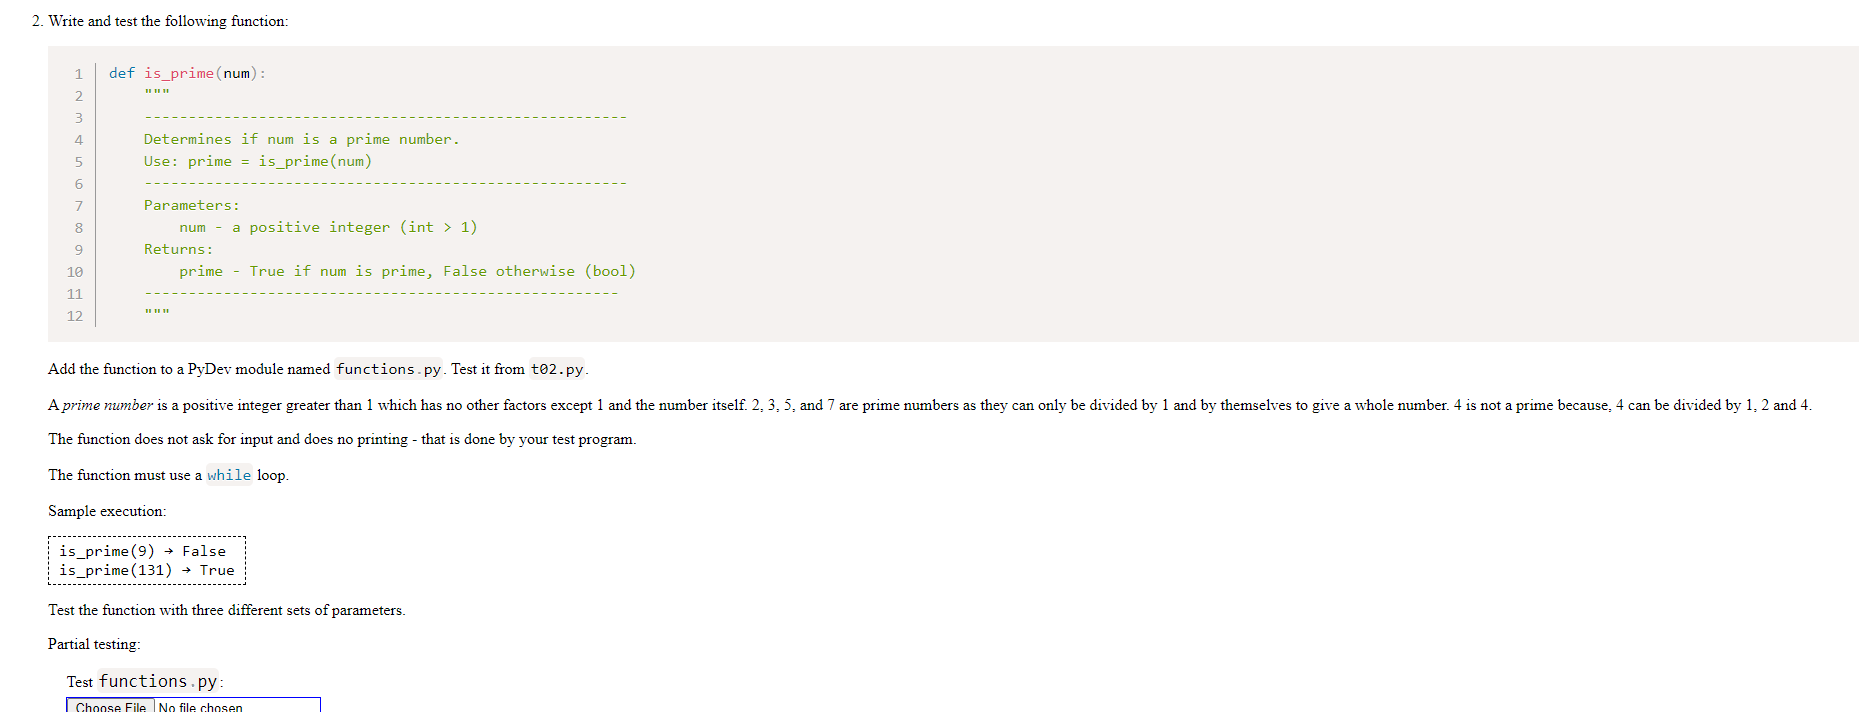Select line number 12 in code block

tap(75, 316)
